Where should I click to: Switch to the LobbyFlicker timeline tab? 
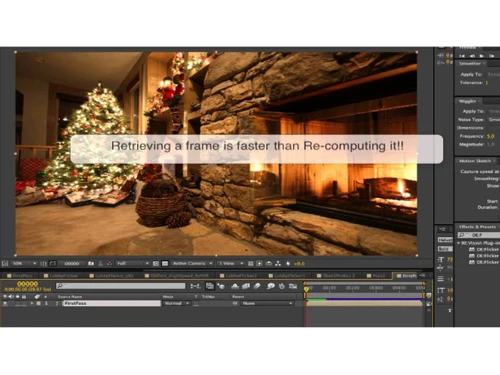pos(61,276)
